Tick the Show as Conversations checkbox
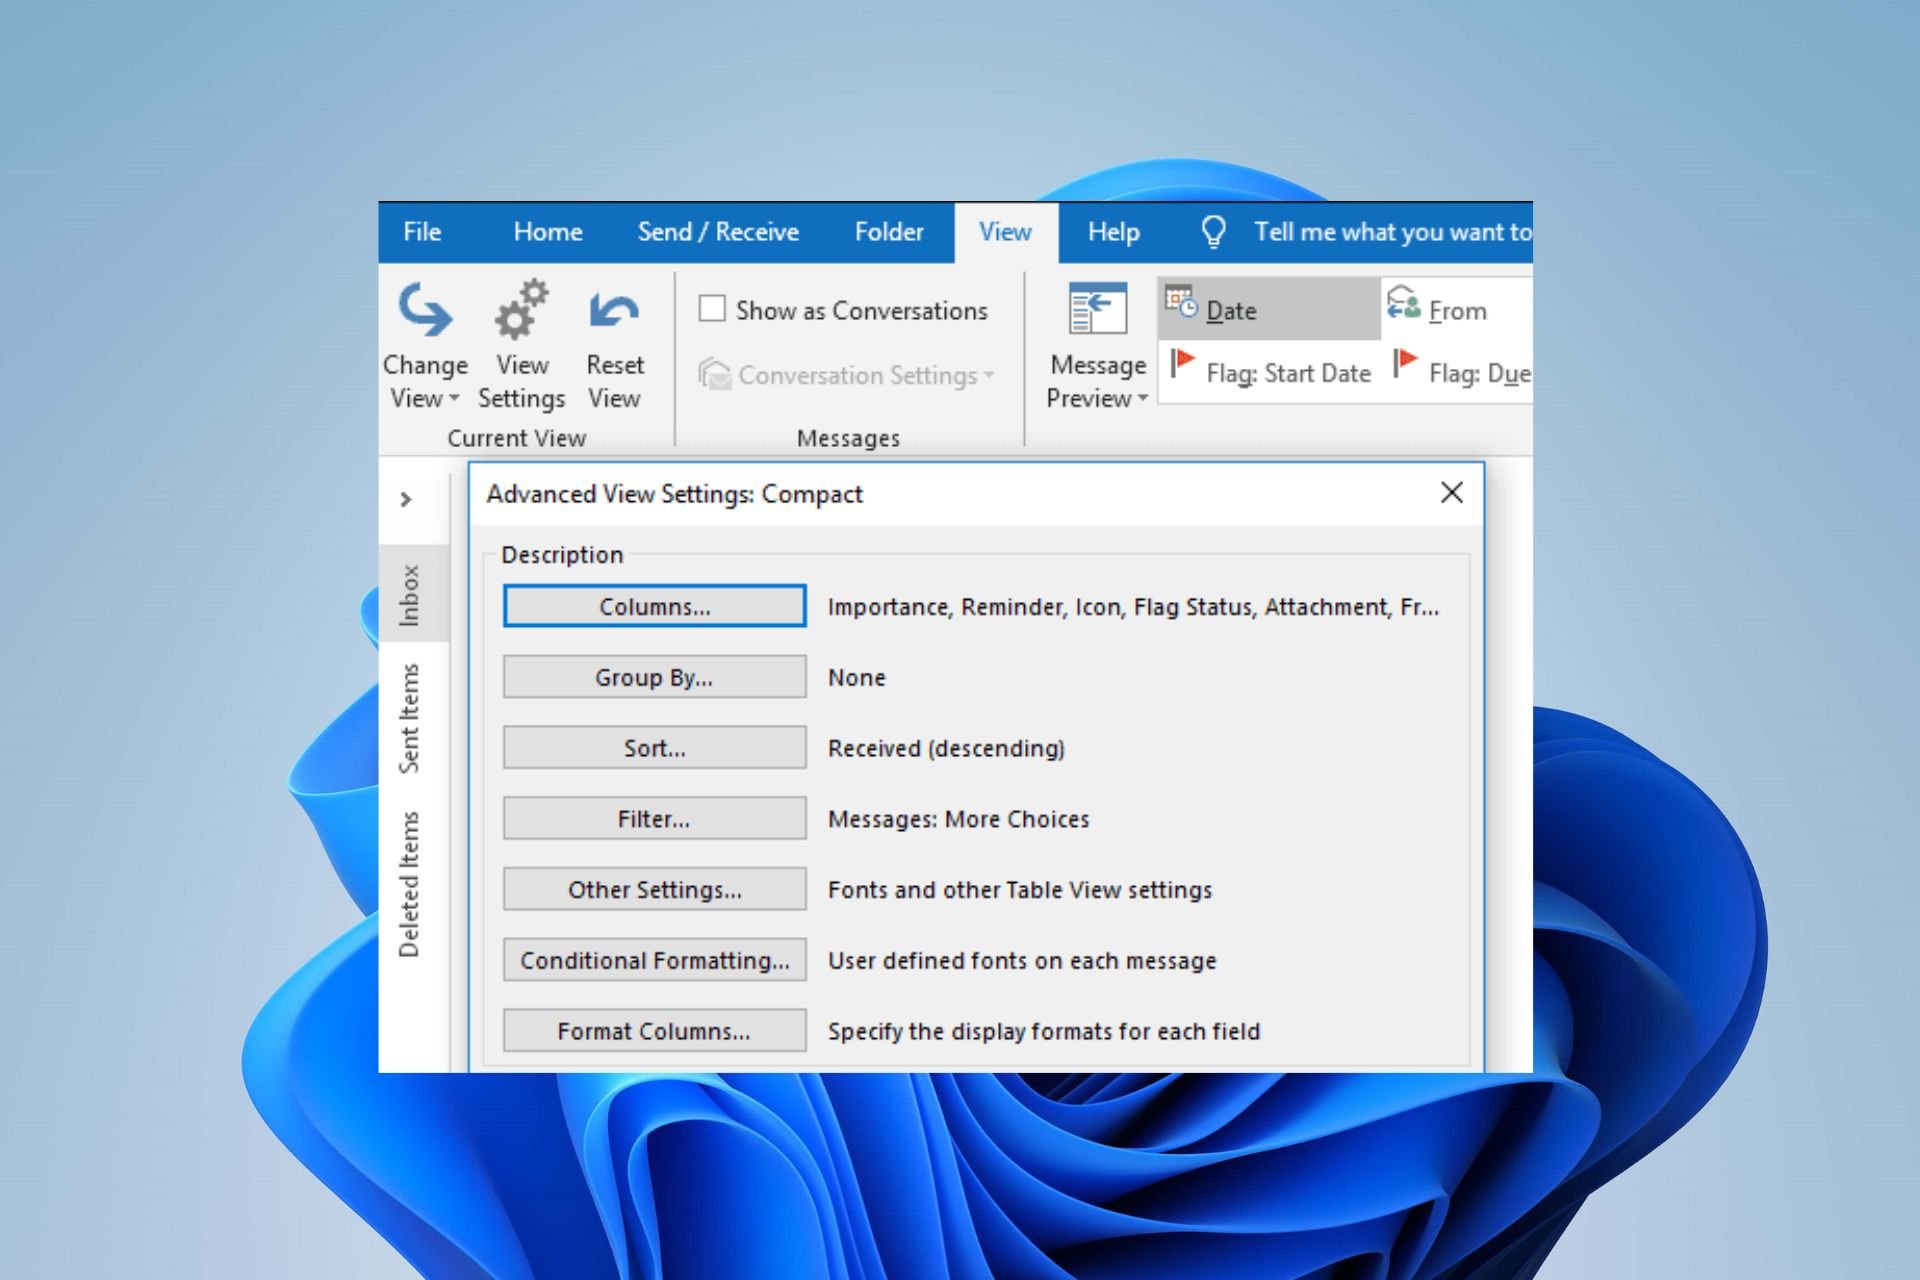This screenshot has height=1280, width=1920. click(x=712, y=309)
